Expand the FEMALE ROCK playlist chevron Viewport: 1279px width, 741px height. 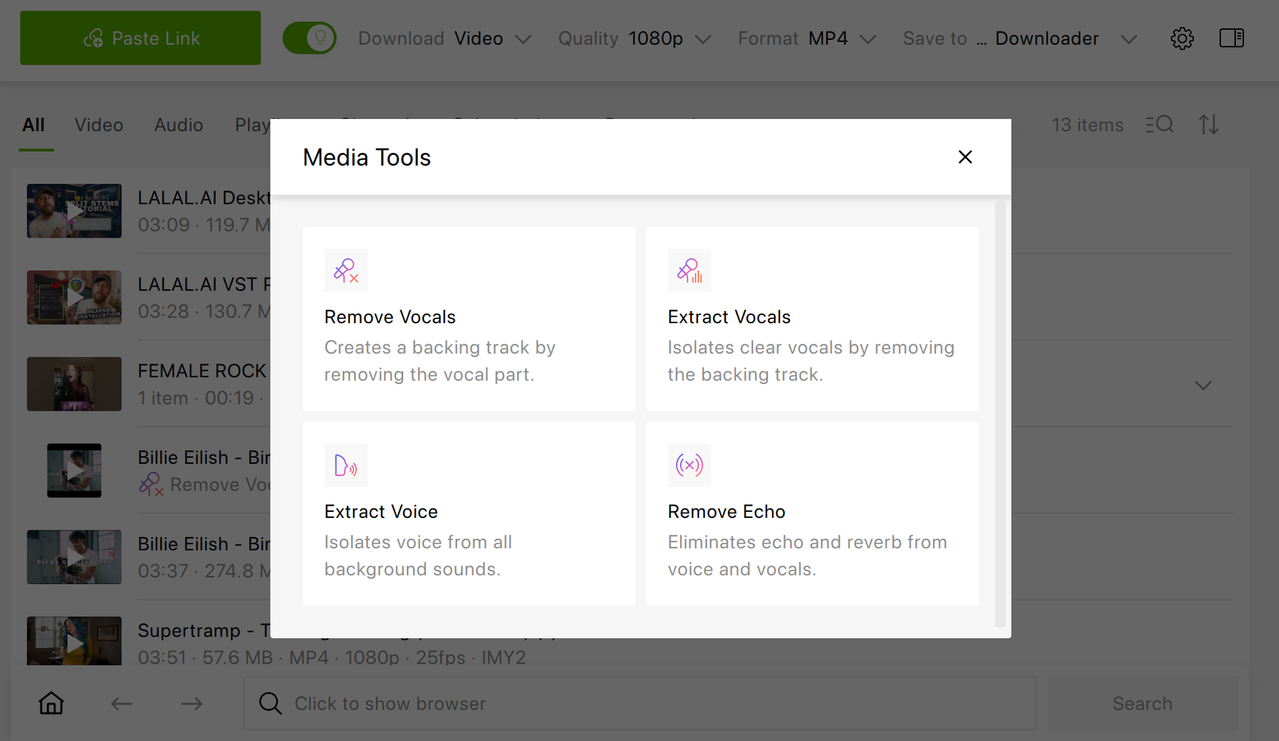pyautogui.click(x=1203, y=385)
